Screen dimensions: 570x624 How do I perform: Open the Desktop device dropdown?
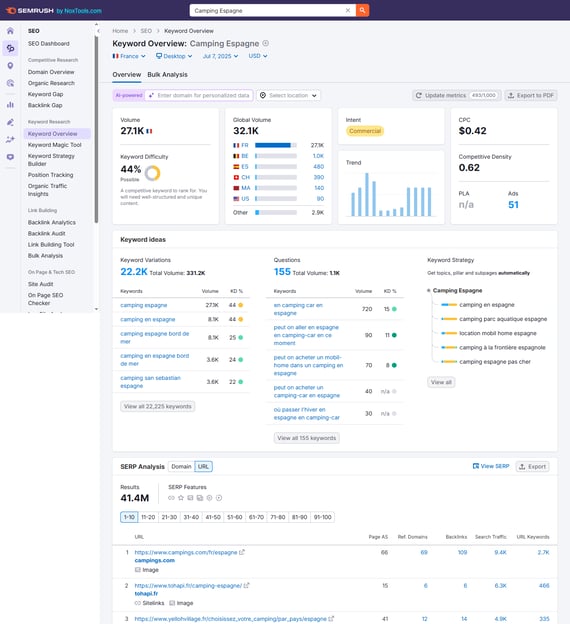[174, 56]
